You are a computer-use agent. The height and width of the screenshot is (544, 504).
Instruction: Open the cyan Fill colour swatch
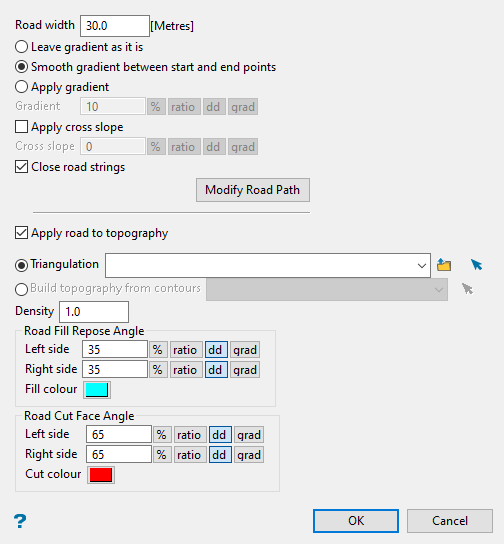97,390
